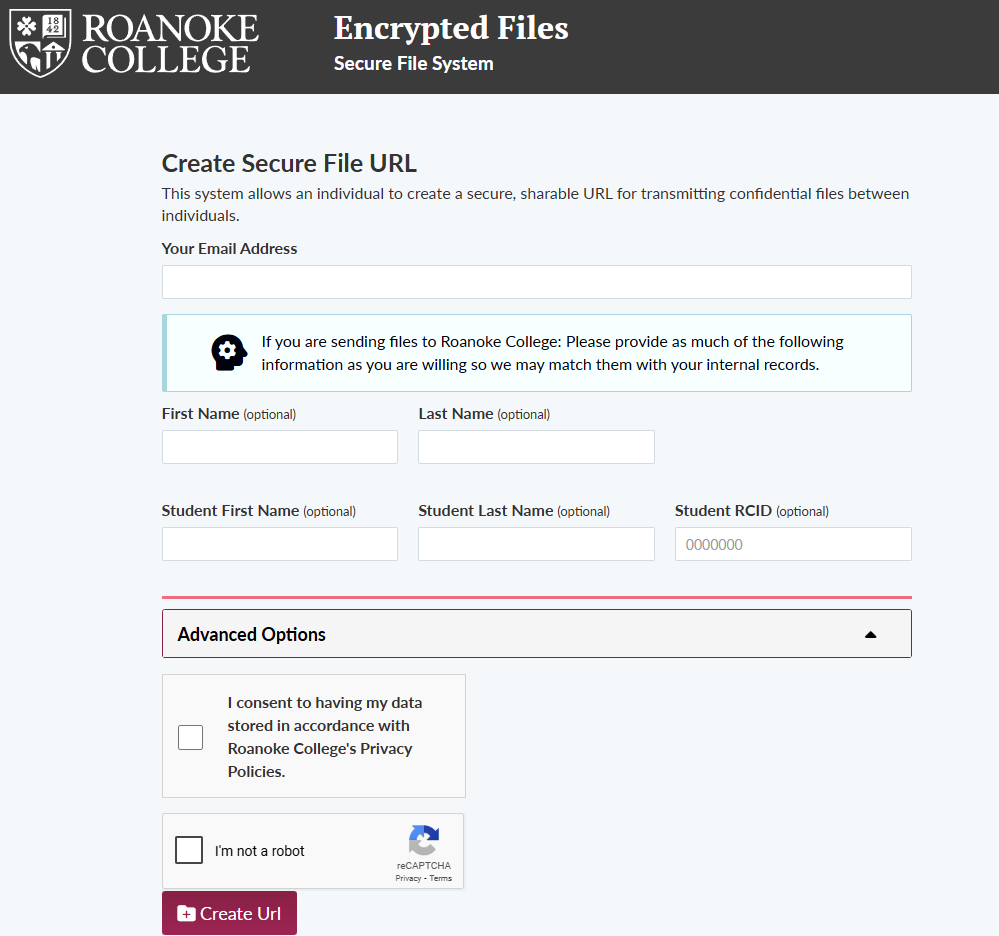This screenshot has height=936, width=999.
Task: Click the reCAPTCHA logo icon
Action: click(424, 841)
